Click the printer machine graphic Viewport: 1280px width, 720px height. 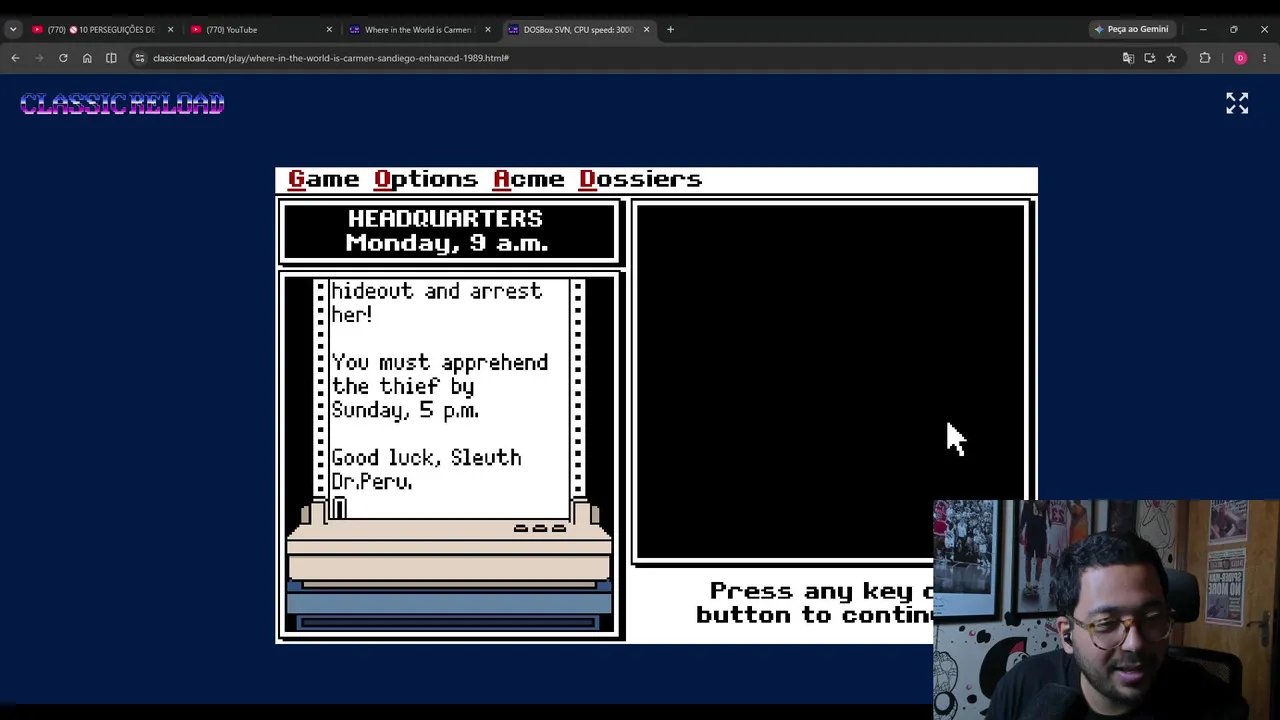click(x=449, y=567)
